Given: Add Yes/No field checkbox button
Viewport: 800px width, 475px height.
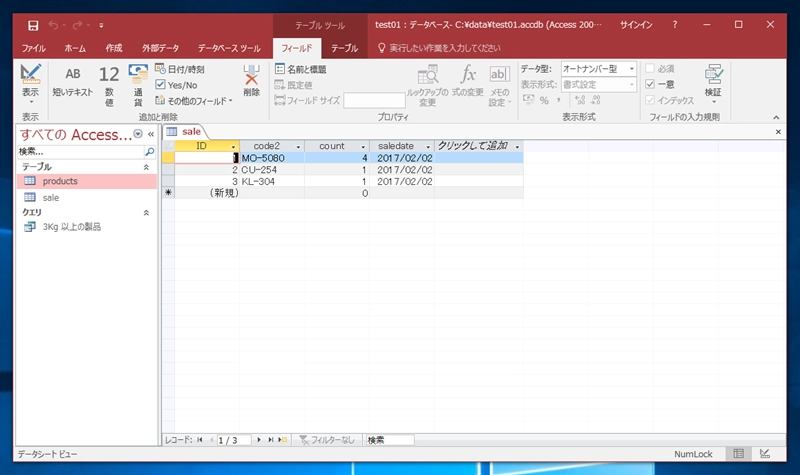Looking at the screenshot, I should coord(176,85).
